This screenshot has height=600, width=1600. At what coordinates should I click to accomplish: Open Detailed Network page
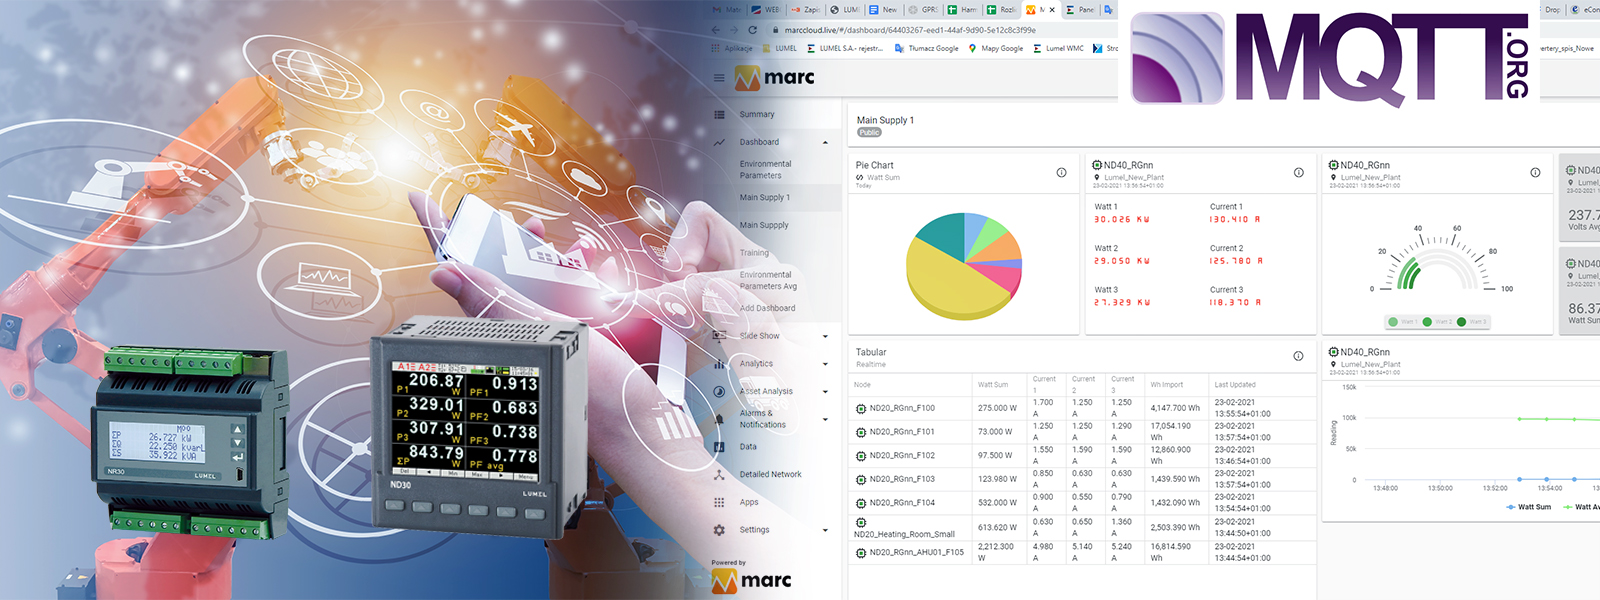[x=770, y=475]
